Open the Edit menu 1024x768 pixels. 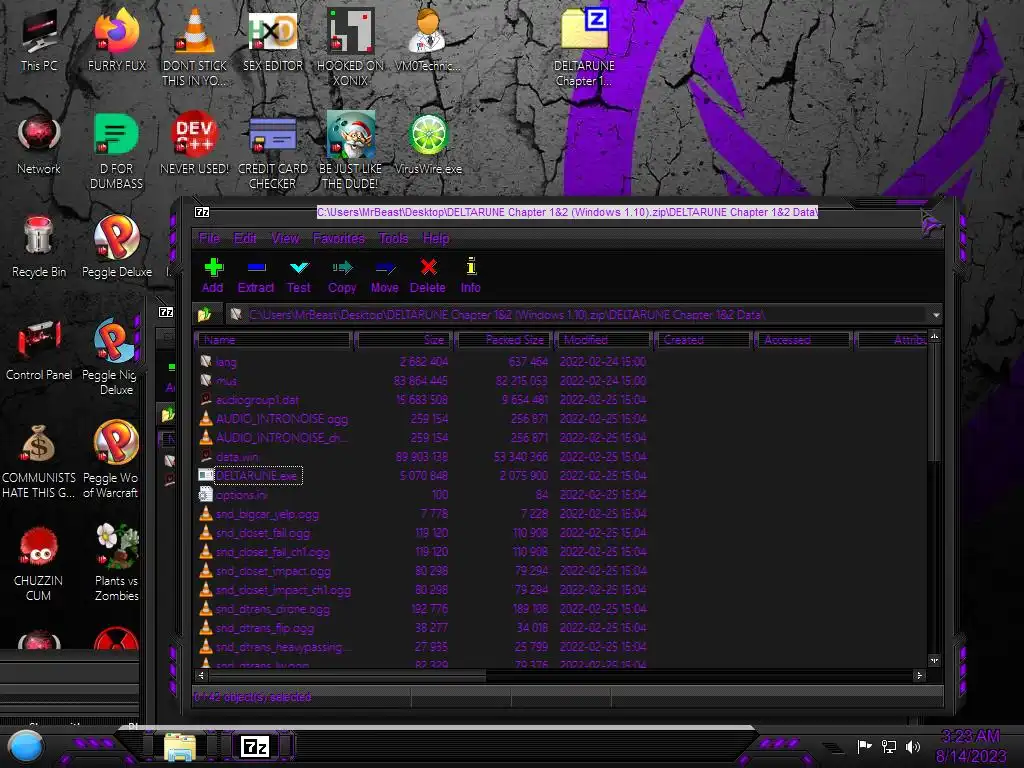click(x=245, y=238)
